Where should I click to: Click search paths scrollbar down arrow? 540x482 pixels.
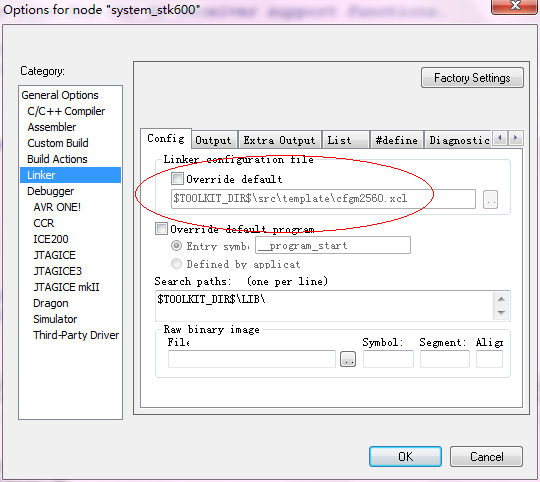[x=501, y=313]
